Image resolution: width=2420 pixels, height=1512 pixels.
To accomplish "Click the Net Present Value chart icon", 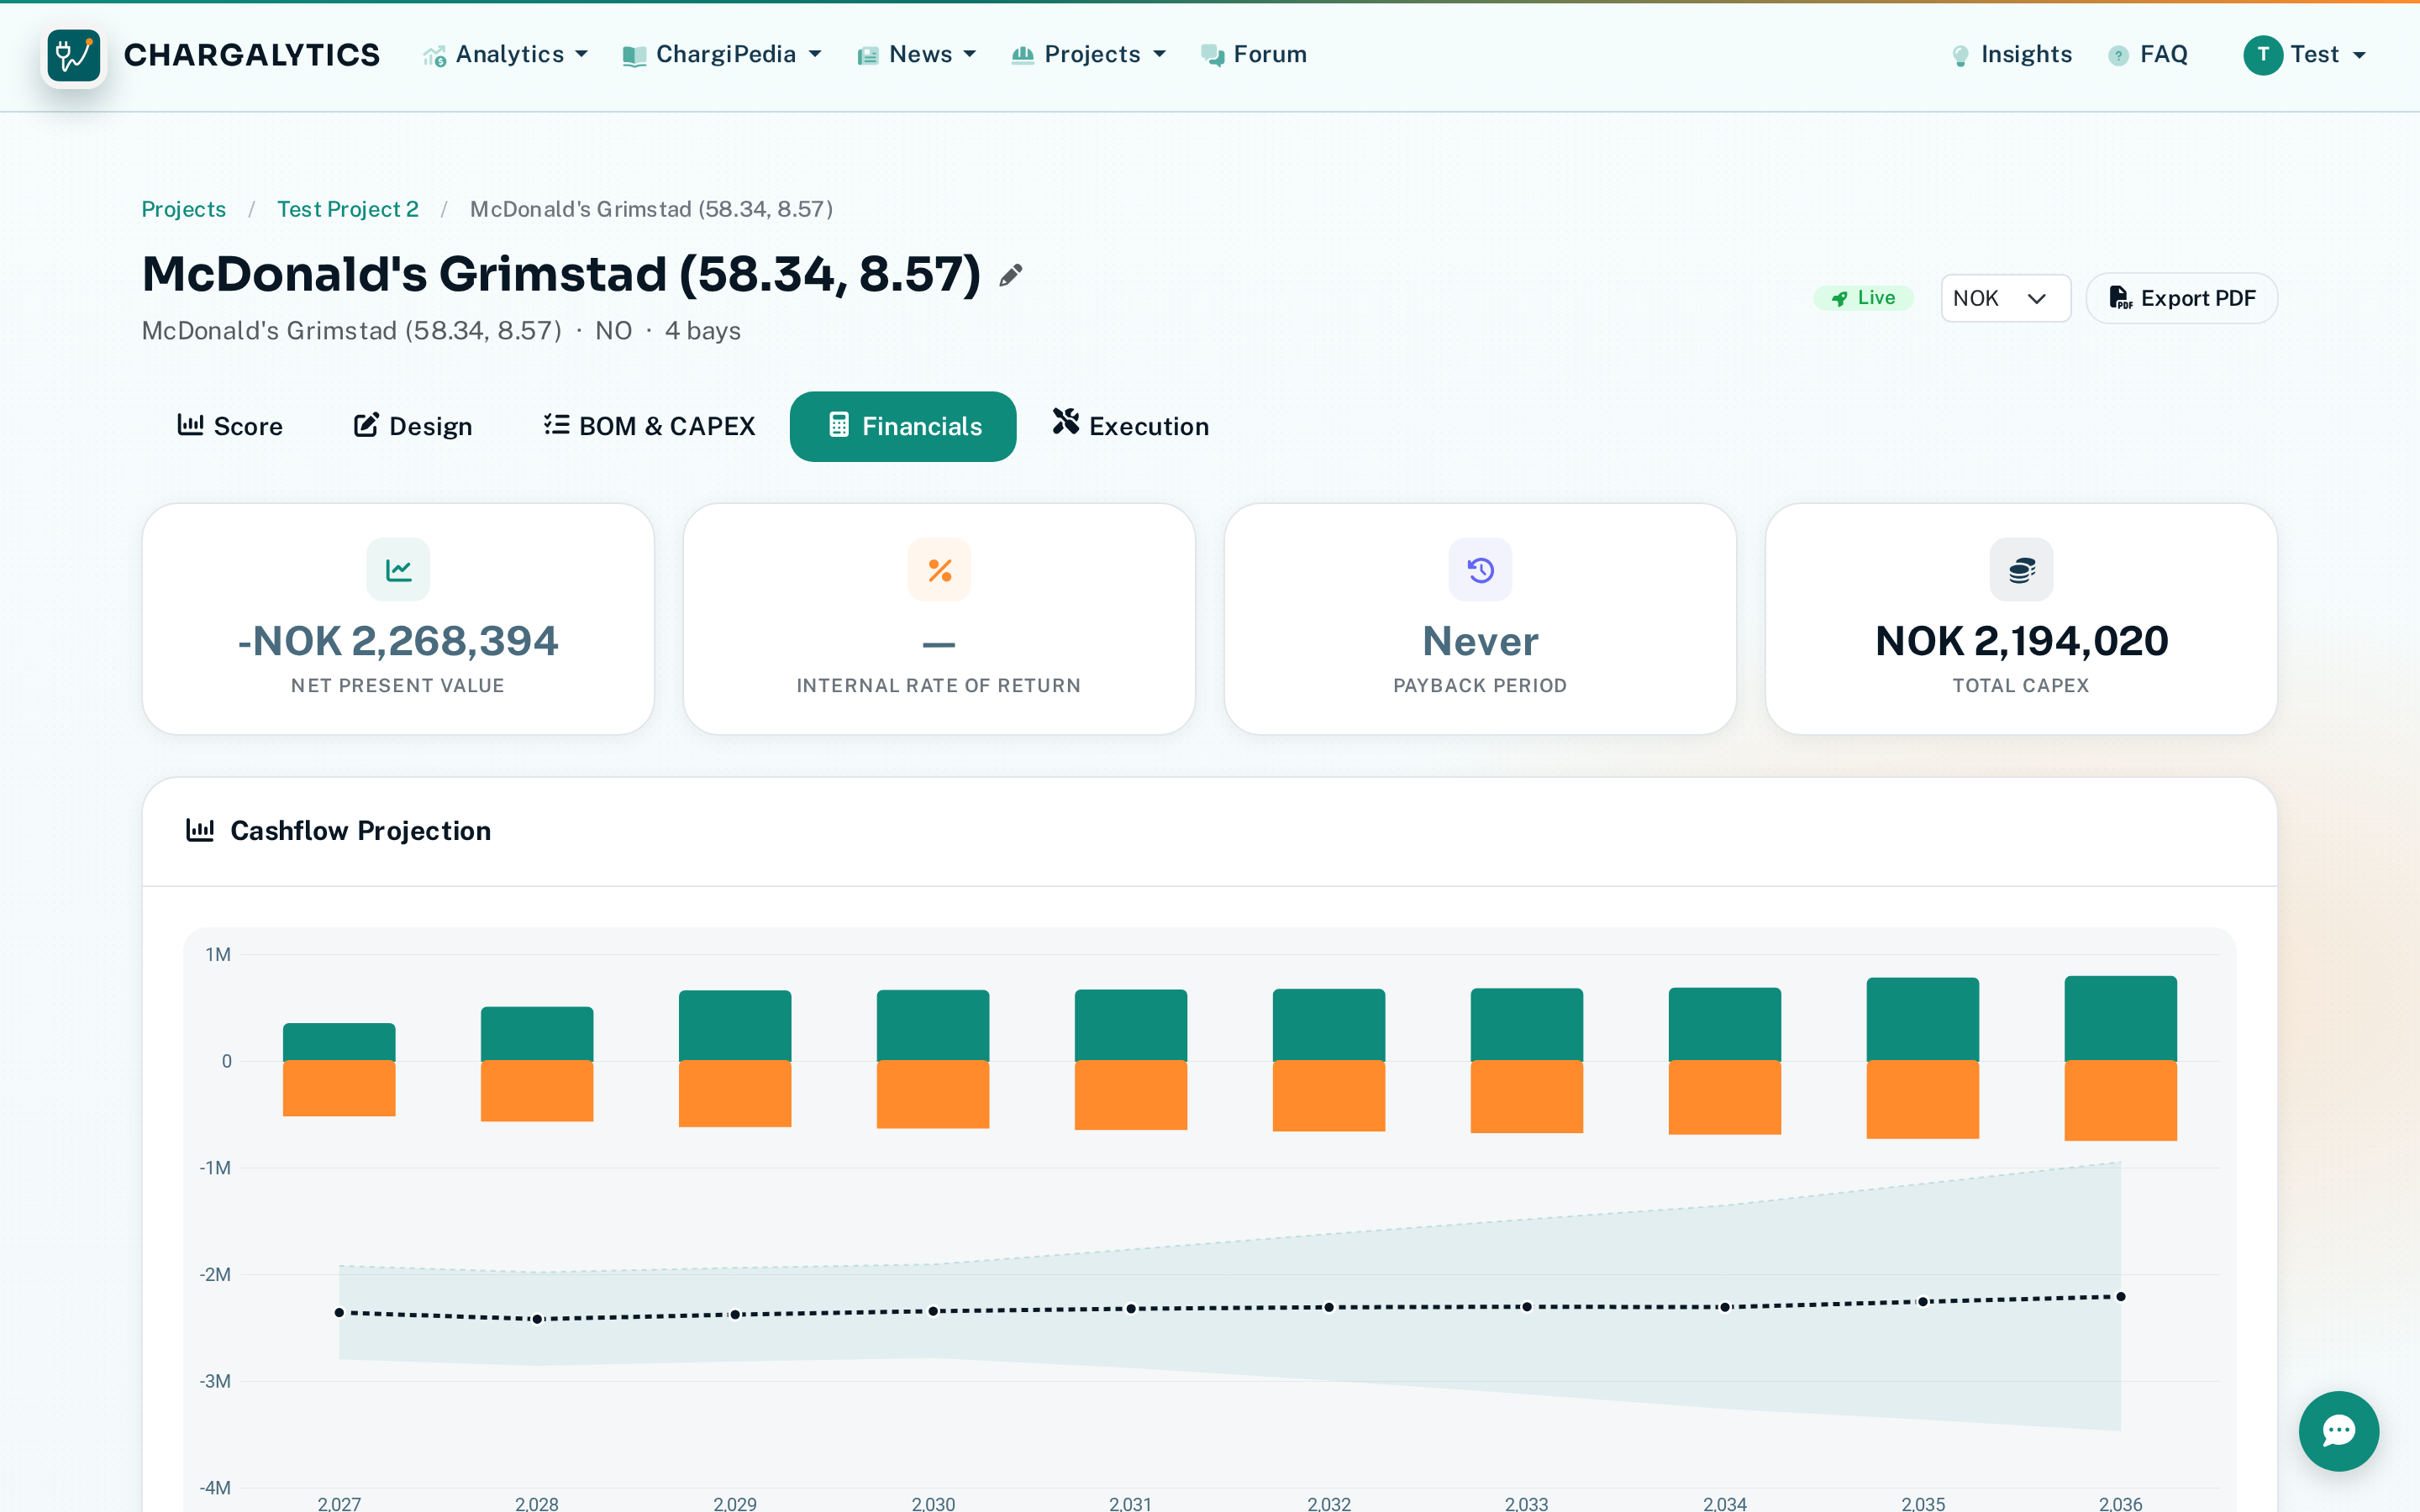I will (398, 570).
